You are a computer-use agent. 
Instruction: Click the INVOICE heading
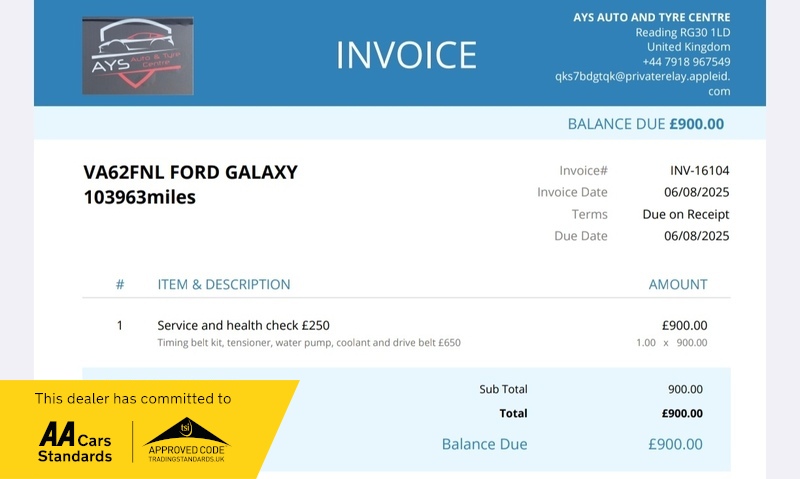pos(406,55)
